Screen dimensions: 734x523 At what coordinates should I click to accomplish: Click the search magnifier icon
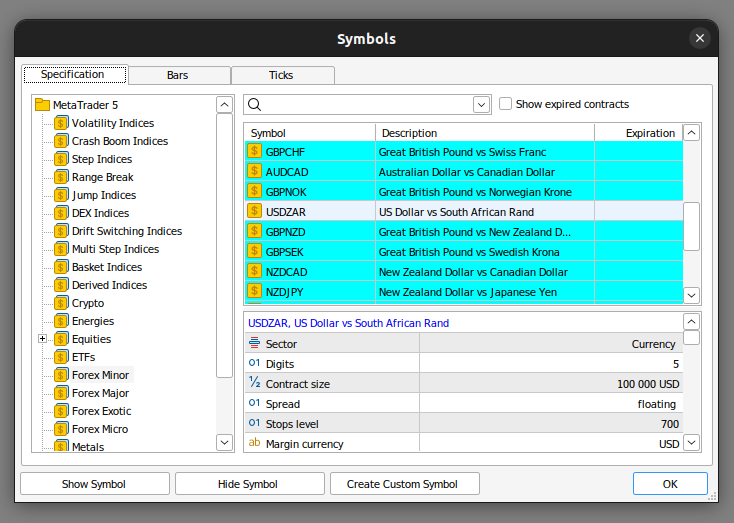coord(255,104)
